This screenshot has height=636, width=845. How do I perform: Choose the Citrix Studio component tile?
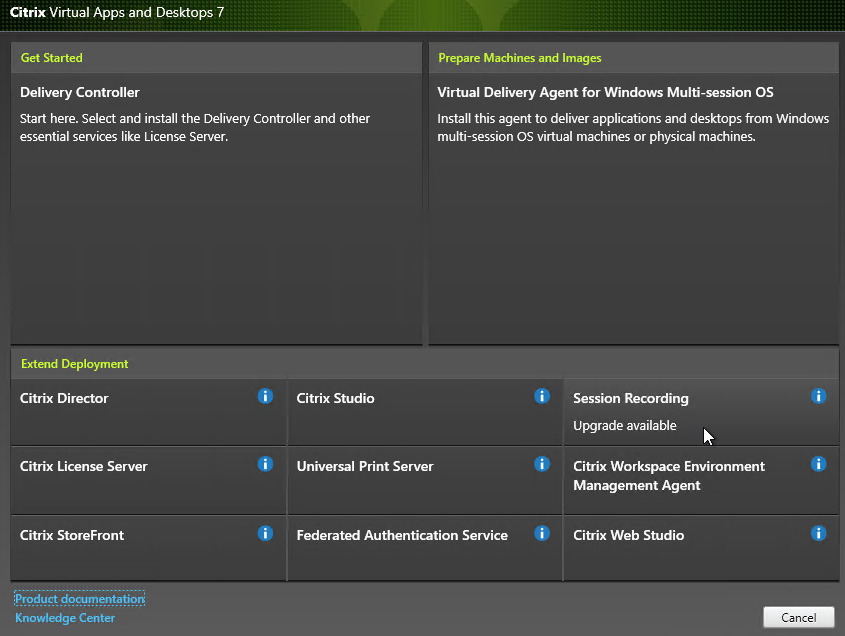pyautogui.click(x=425, y=412)
